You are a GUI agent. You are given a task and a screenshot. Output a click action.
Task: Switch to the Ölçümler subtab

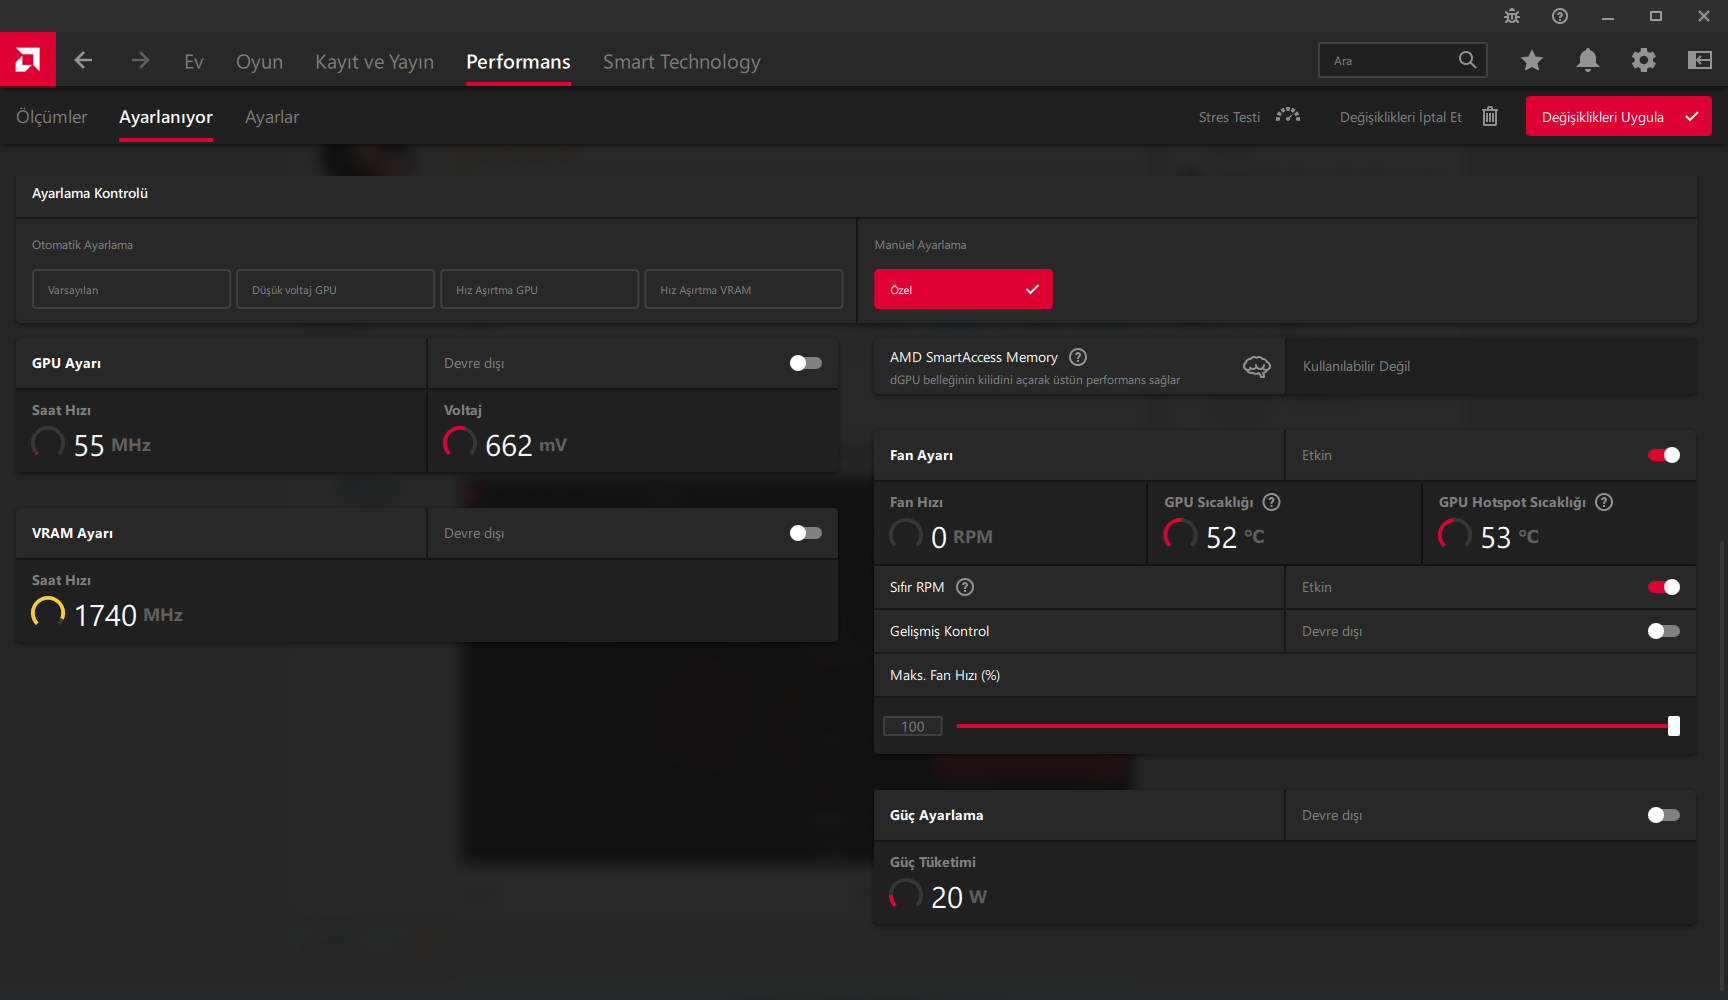[52, 117]
